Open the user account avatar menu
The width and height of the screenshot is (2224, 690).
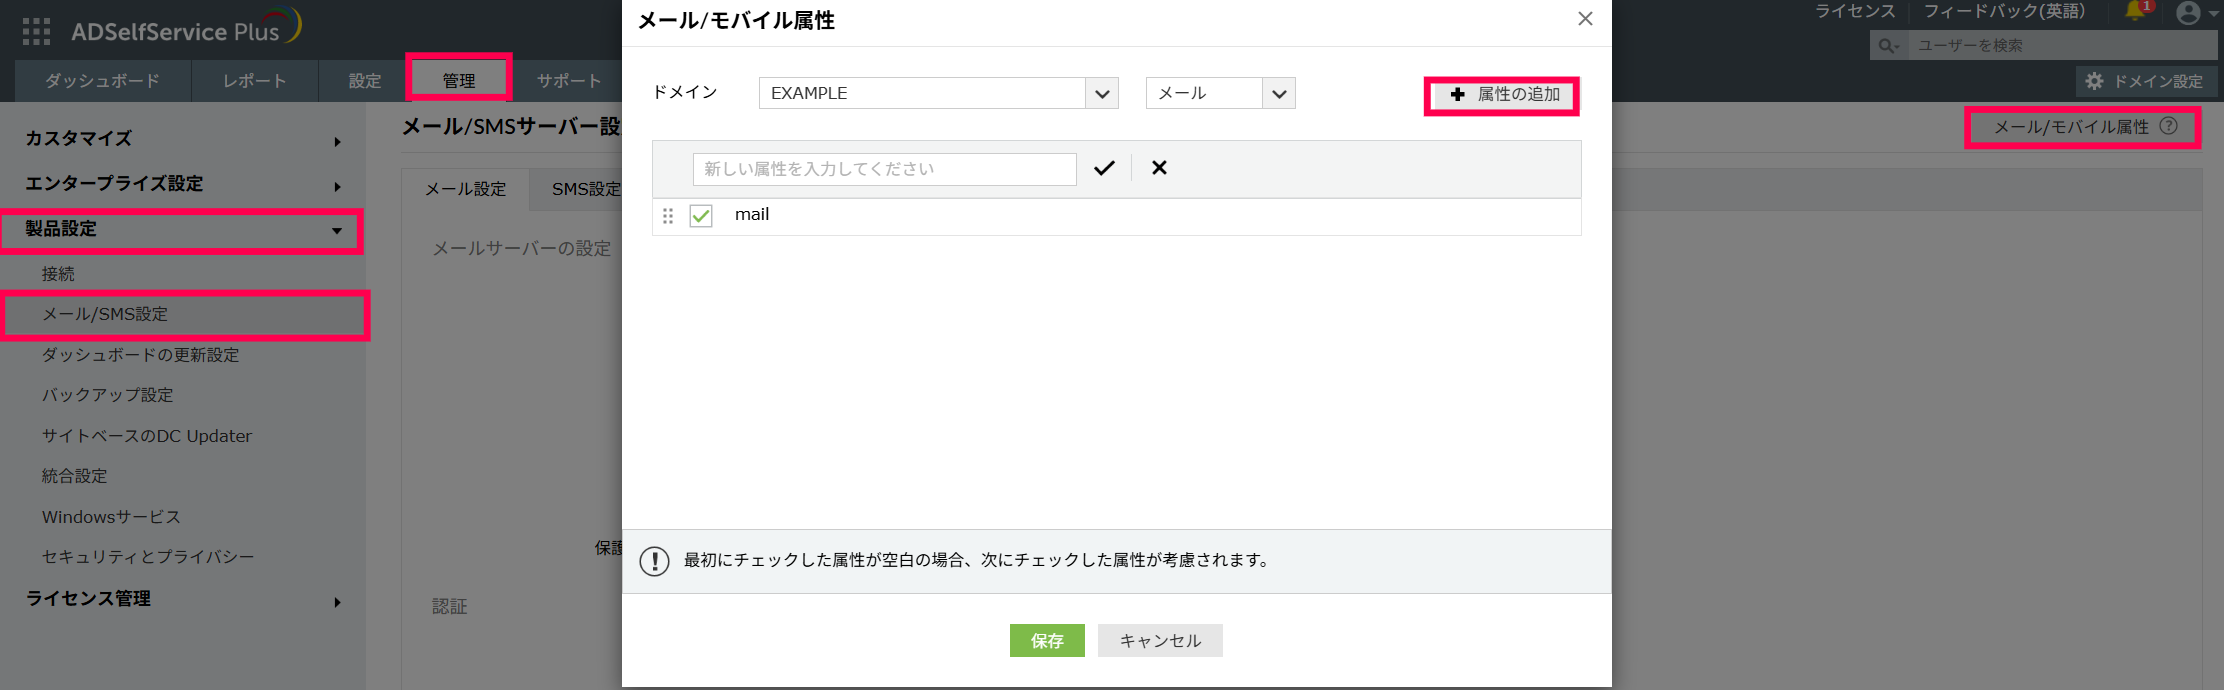point(2188,13)
